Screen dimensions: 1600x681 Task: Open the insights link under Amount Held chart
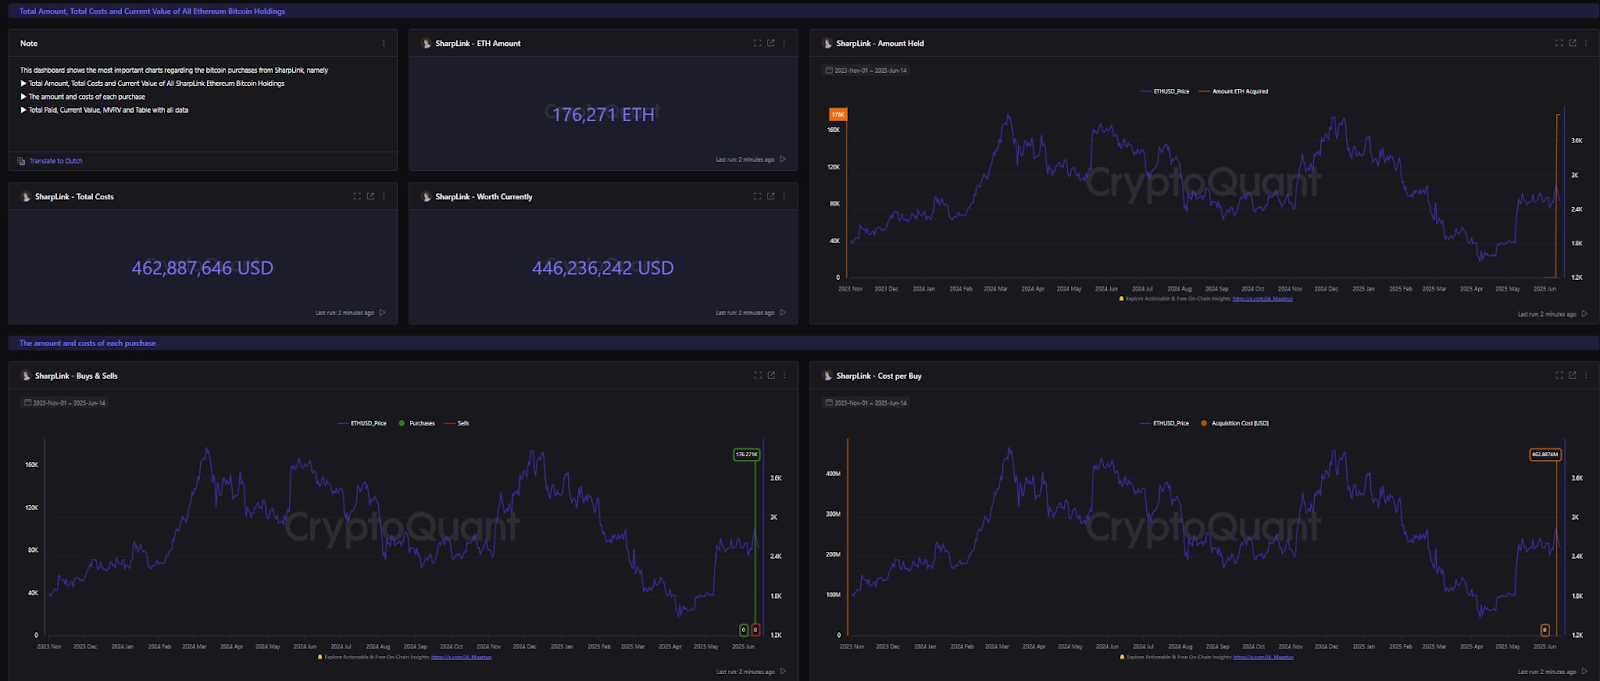[1262, 298]
